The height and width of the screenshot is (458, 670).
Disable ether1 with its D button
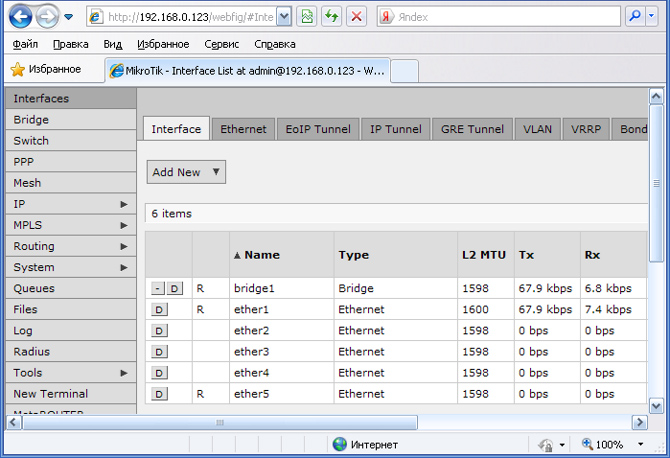(x=159, y=310)
